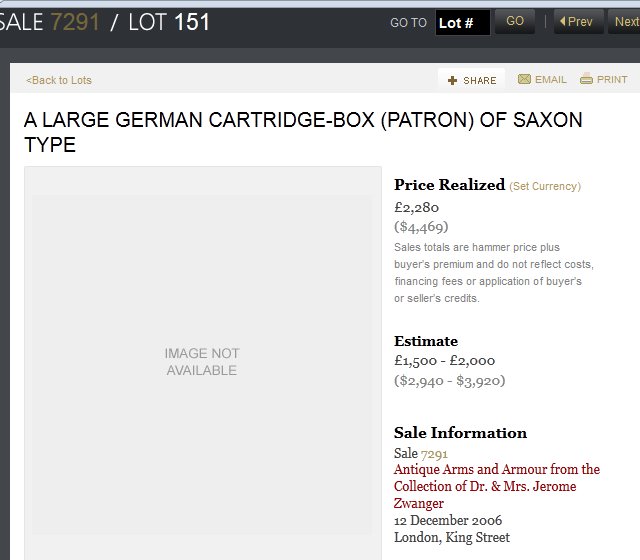Click the EMAIL text link
The image size is (640, 560).
click(551, 79)
